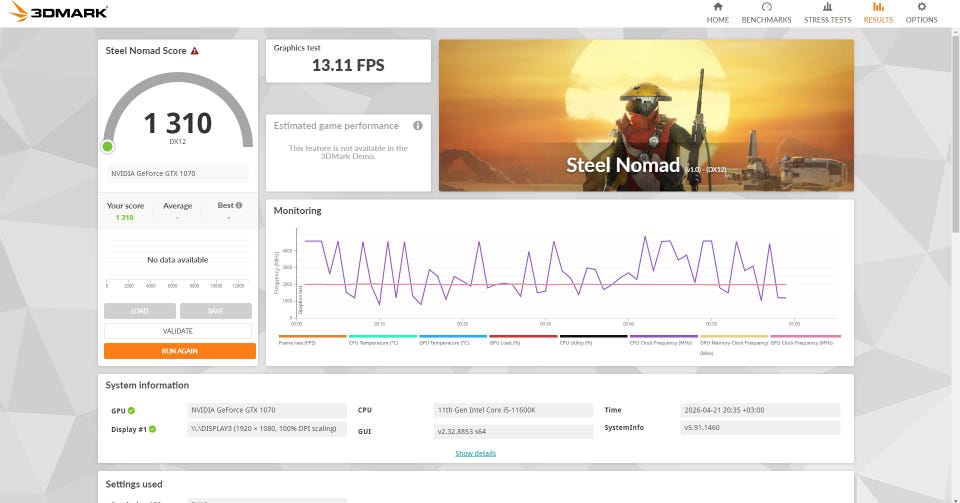Click the green Your score value 1 310

tap(124, 218)
